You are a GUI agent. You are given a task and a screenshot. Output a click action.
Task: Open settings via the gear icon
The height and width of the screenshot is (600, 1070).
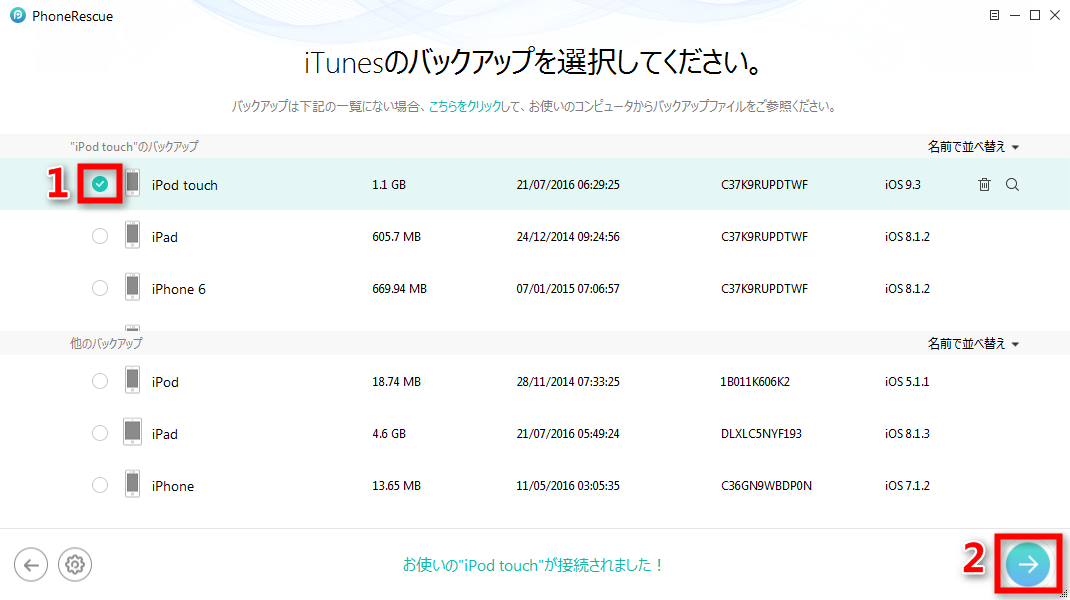click(x=75, y=565)
